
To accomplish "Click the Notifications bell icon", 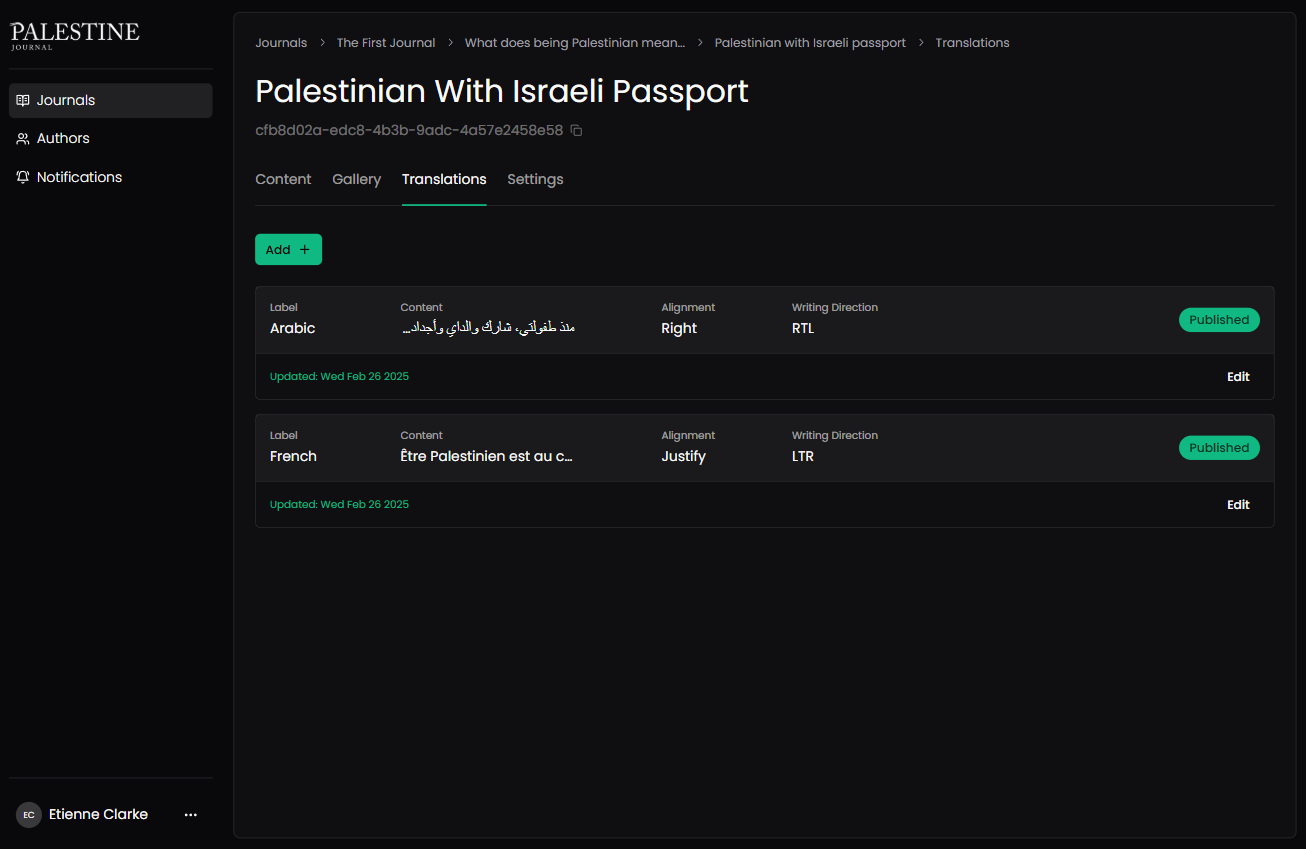I will [x=23, y=177].
